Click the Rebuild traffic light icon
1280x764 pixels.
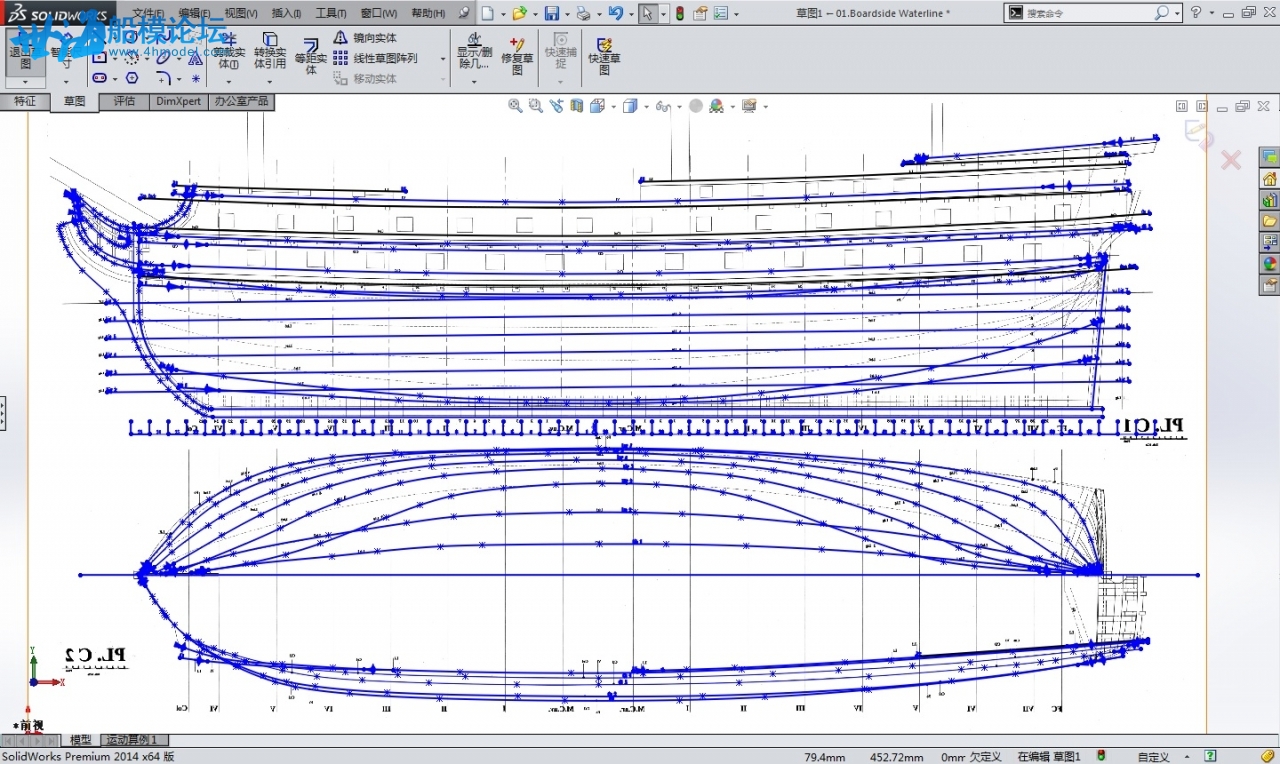(x=680, y=13)
